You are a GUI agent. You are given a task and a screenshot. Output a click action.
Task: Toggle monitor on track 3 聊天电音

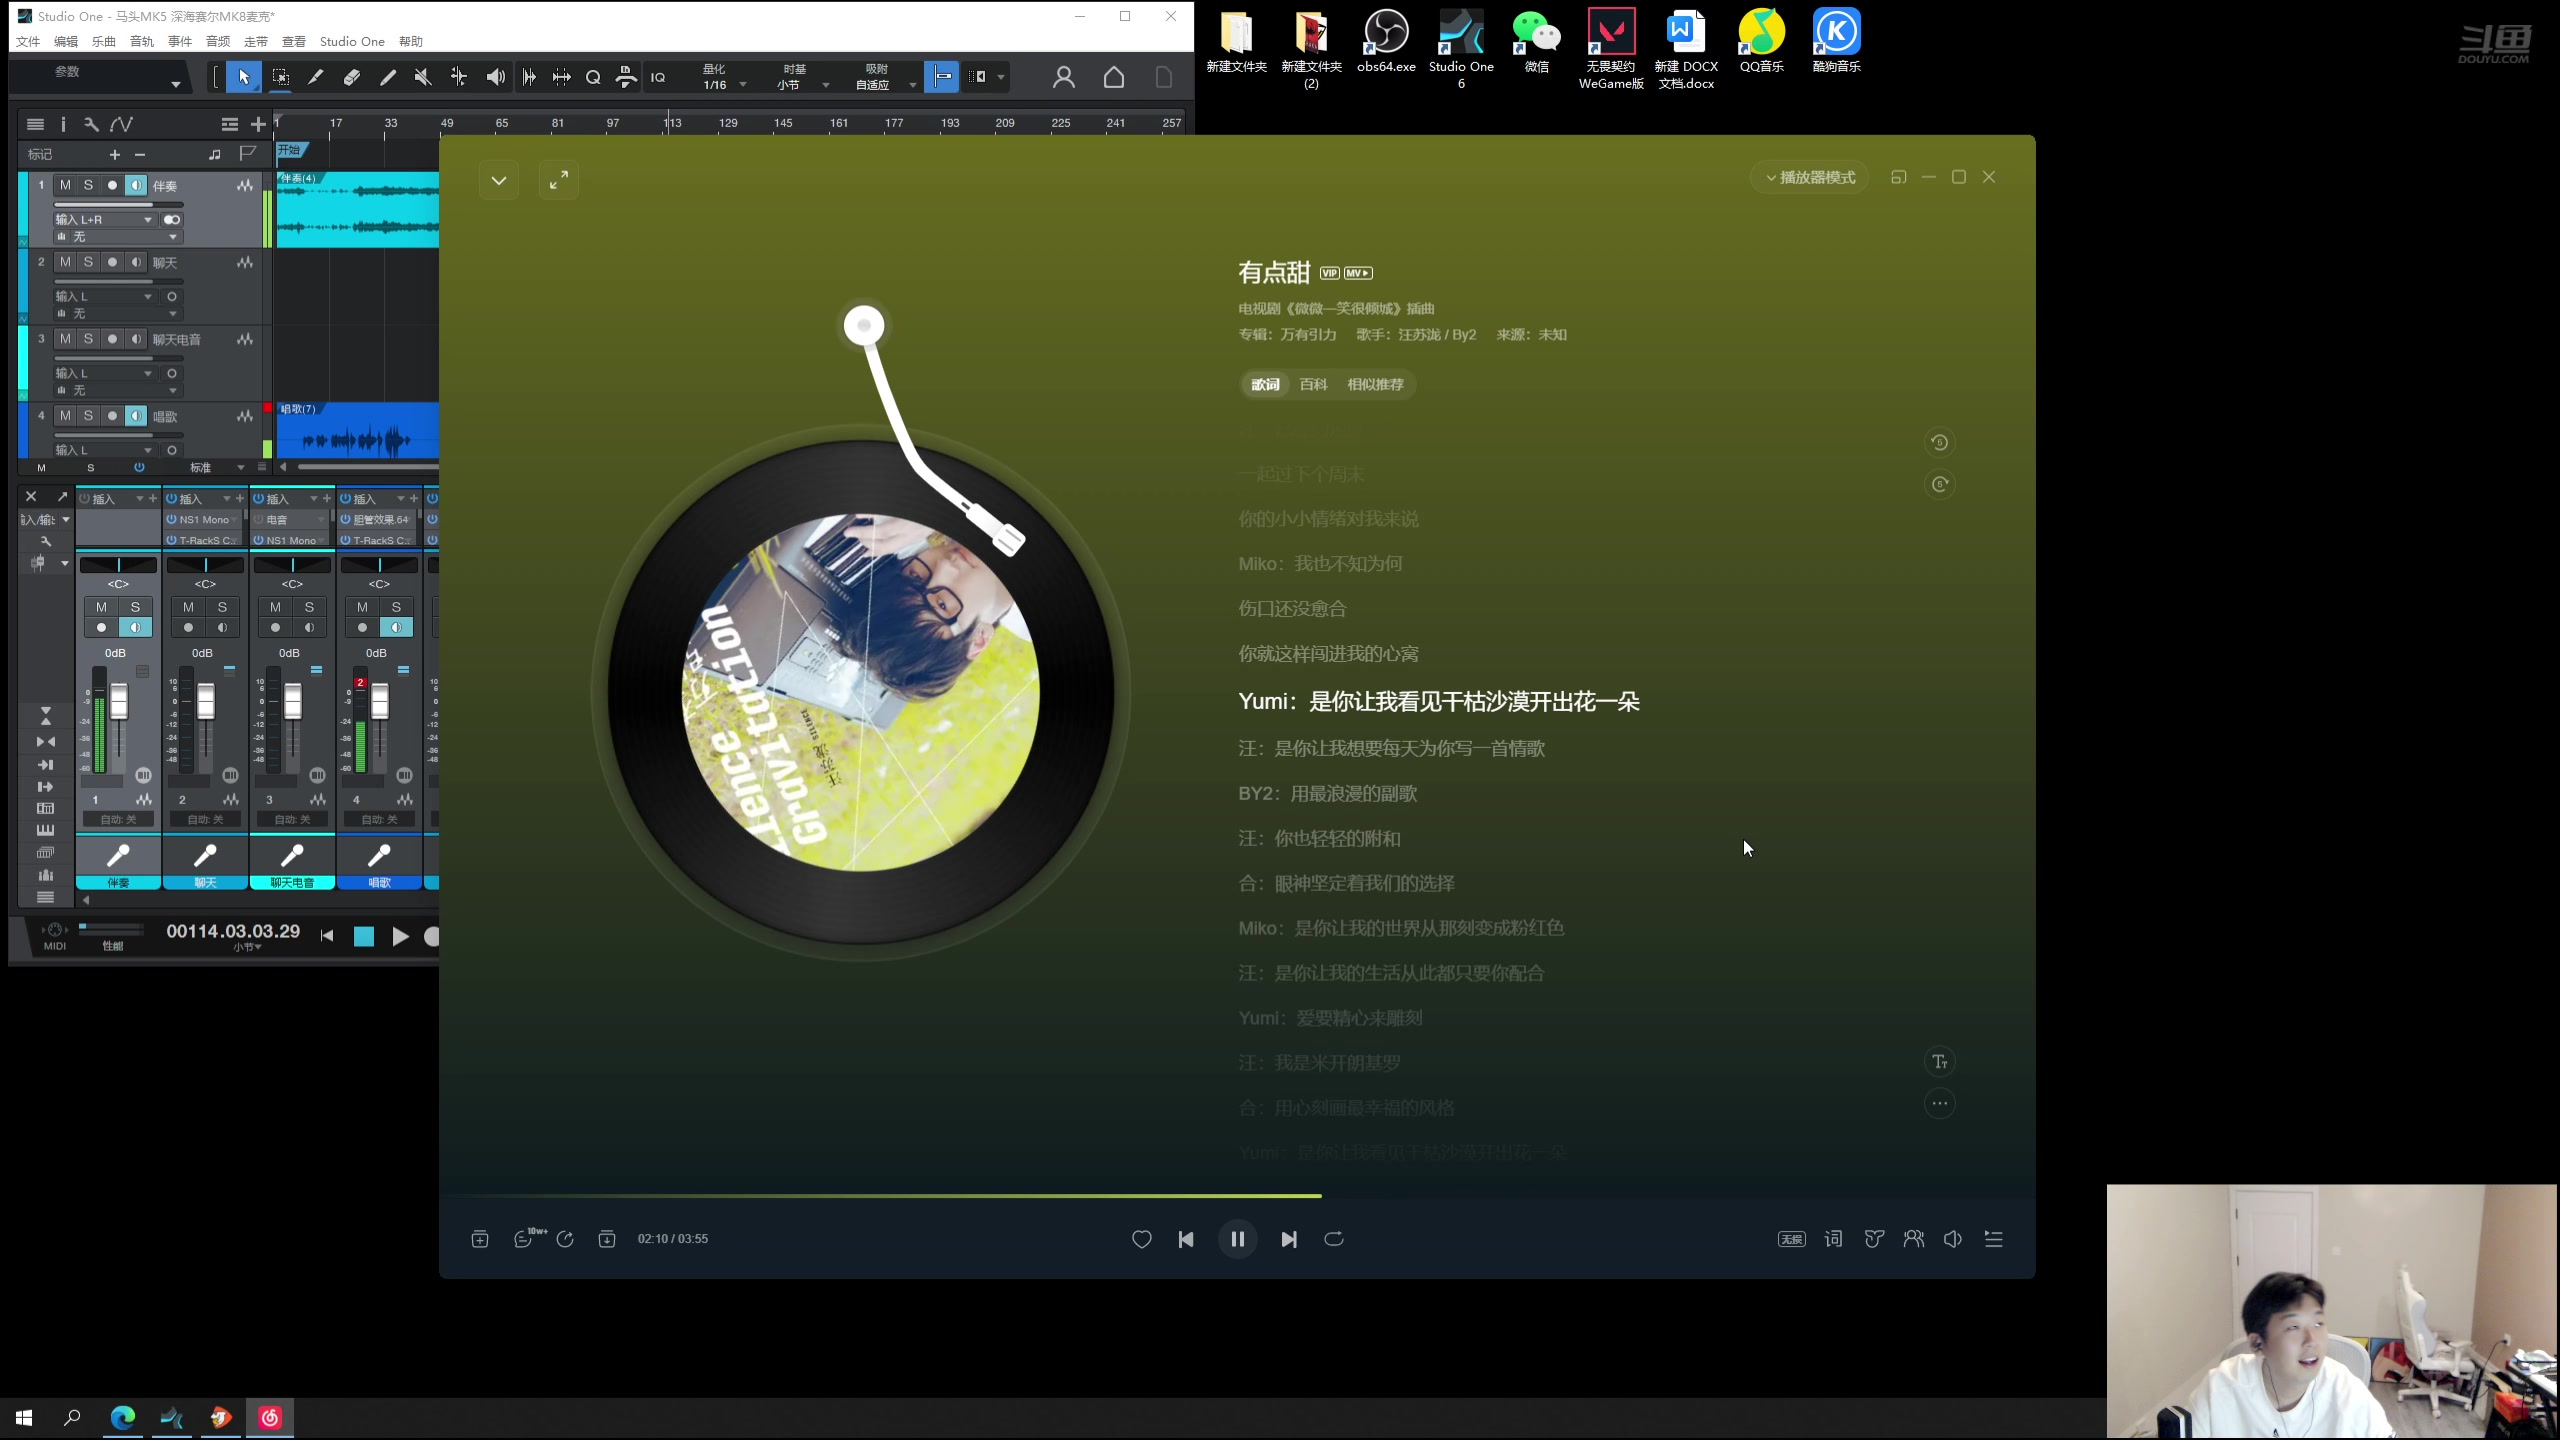tap(136, 339)
